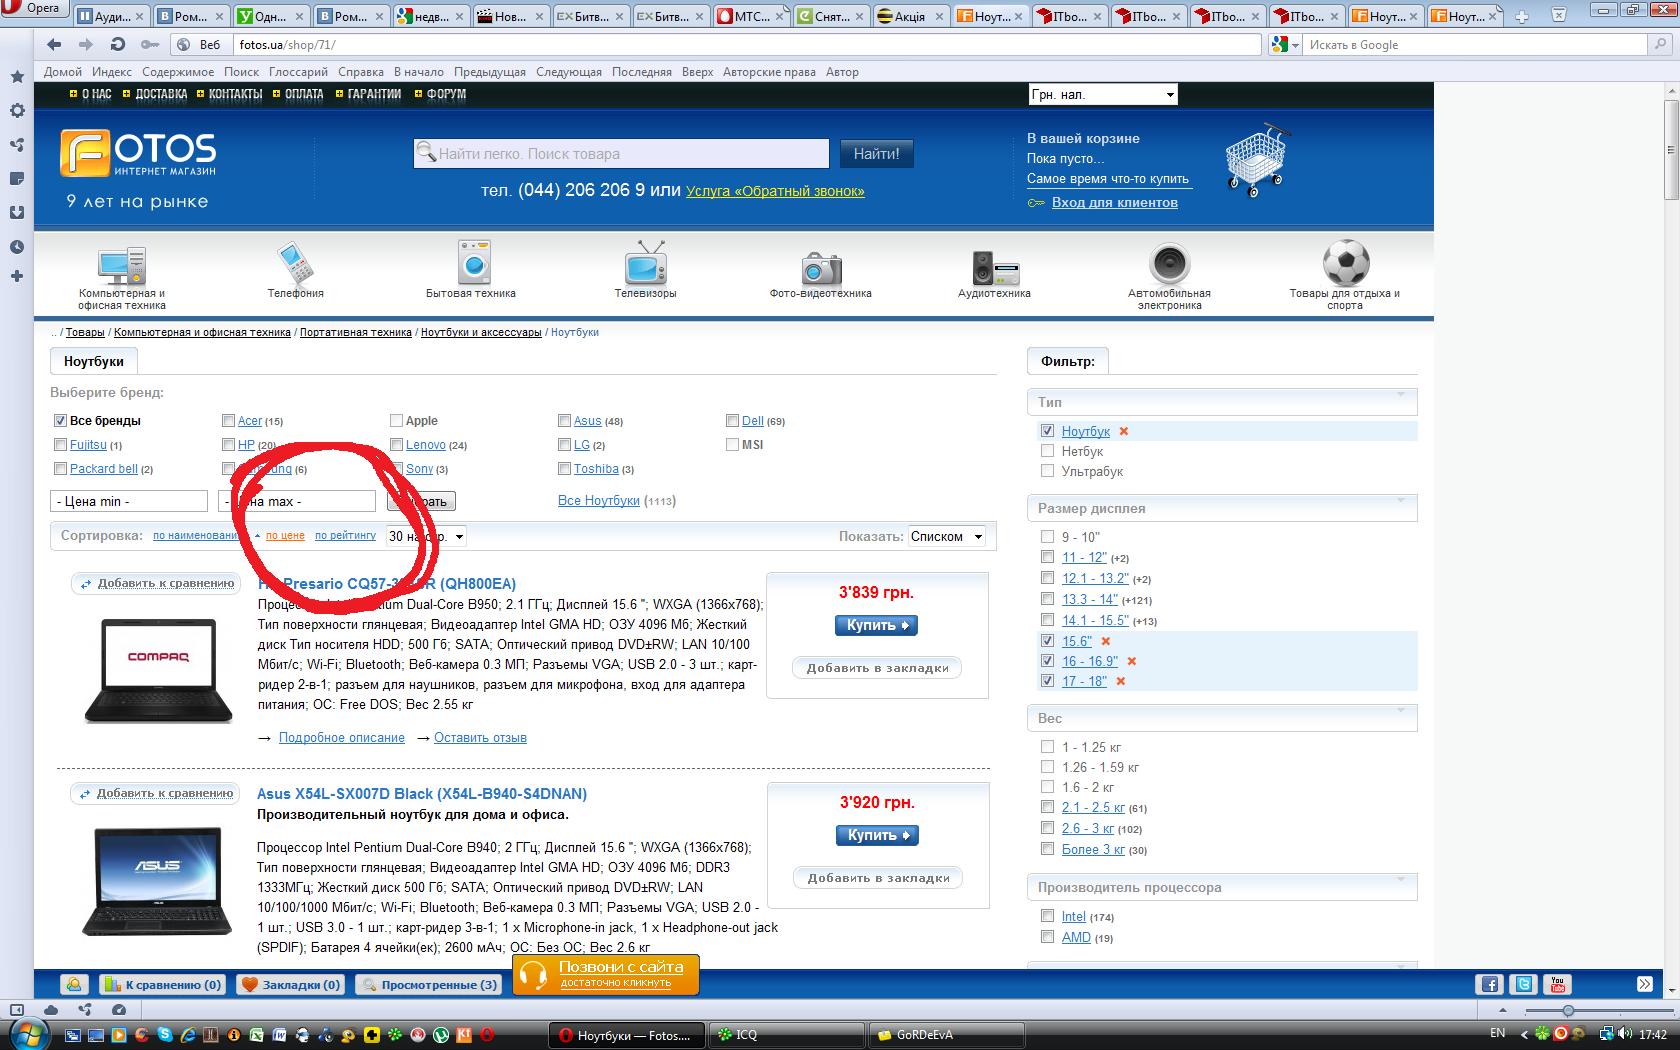The height and width of the screenshot is (1050, 1680).
Task: Open the Facebook icon in the bottom bar
Action: pyautogui.click(x=1490, y=984)
